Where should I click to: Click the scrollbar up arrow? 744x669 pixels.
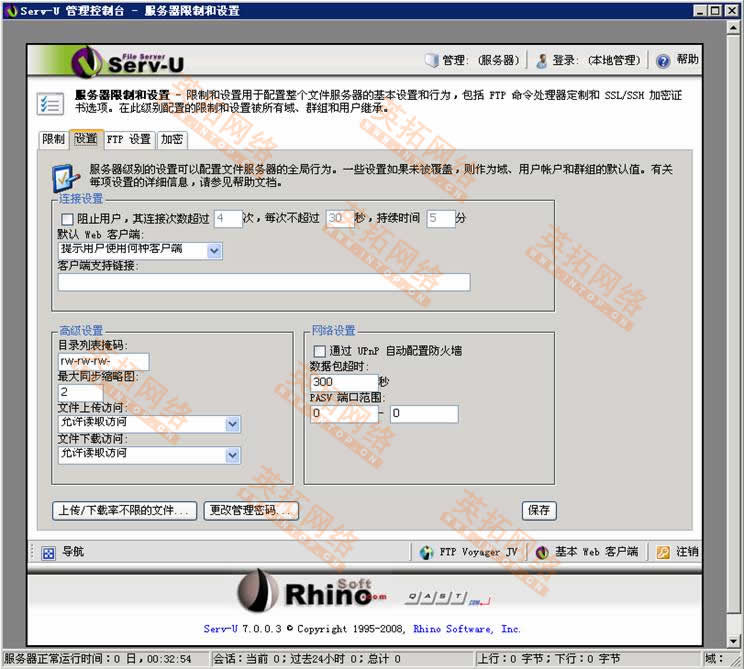pyautogui.click(x=733, y=28)
